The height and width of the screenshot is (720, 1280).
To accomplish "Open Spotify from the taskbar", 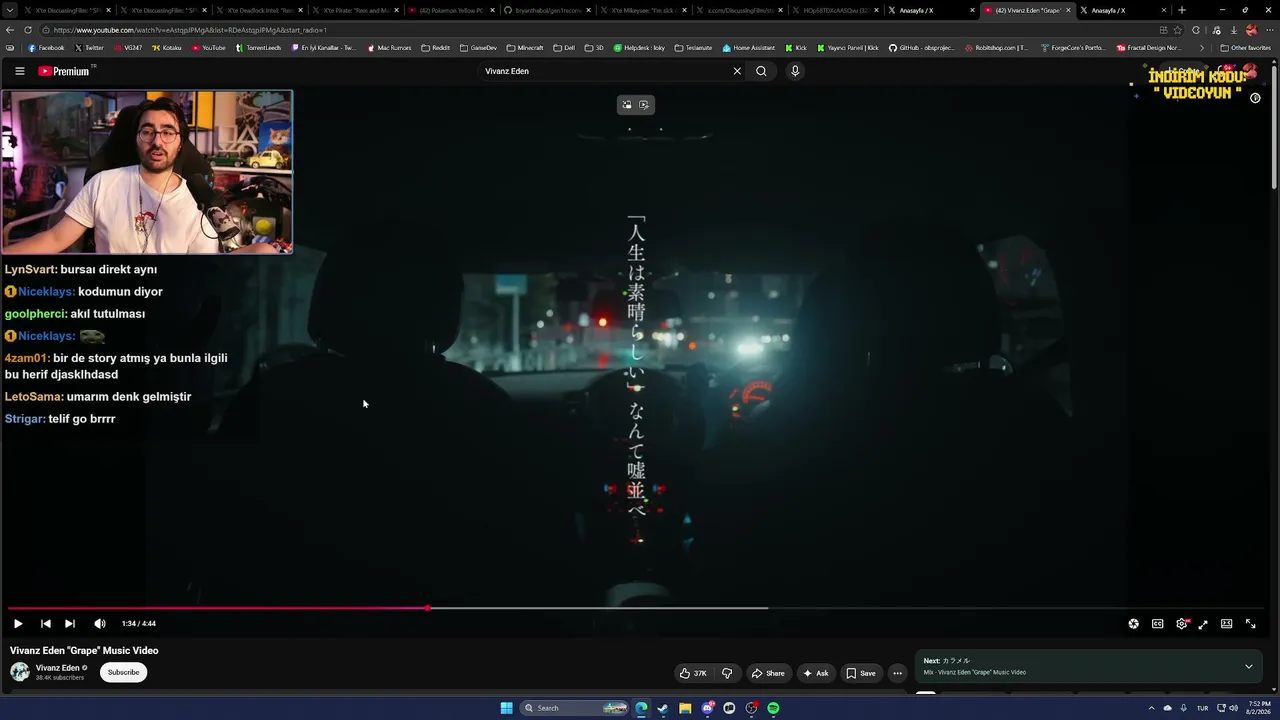I will (x=773, y=708).
